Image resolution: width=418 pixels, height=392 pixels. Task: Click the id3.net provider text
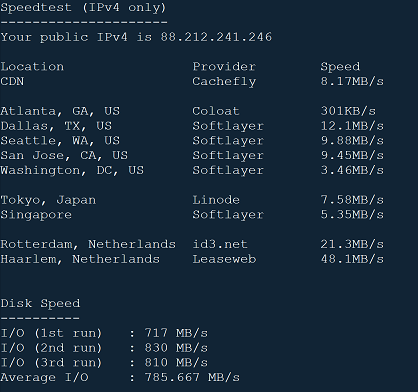[220, 244]
